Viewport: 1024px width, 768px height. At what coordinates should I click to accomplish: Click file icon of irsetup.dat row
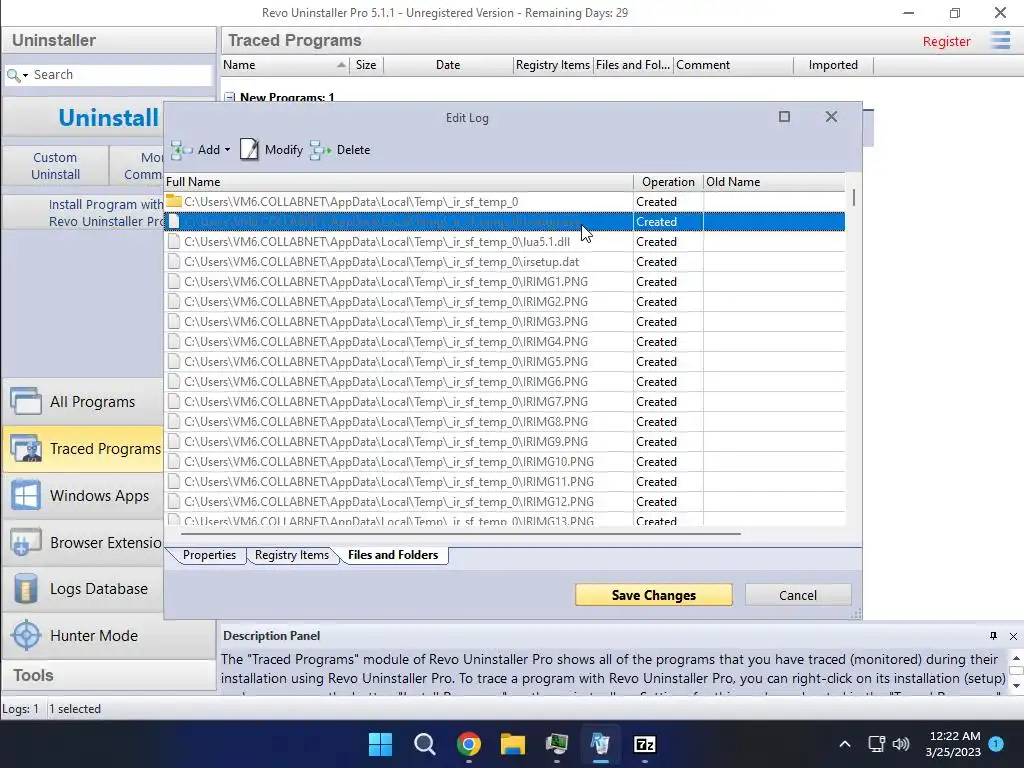point(174,262)
